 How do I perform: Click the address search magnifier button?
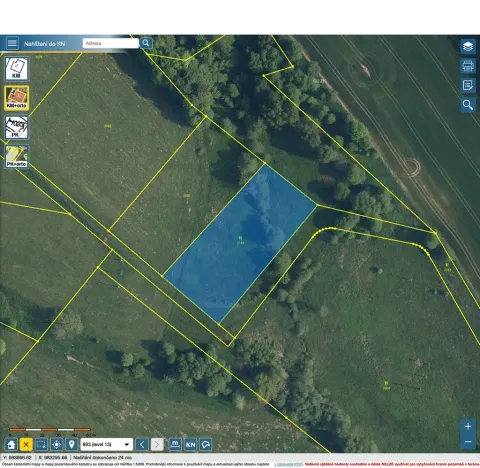click(x=146, y=43)
